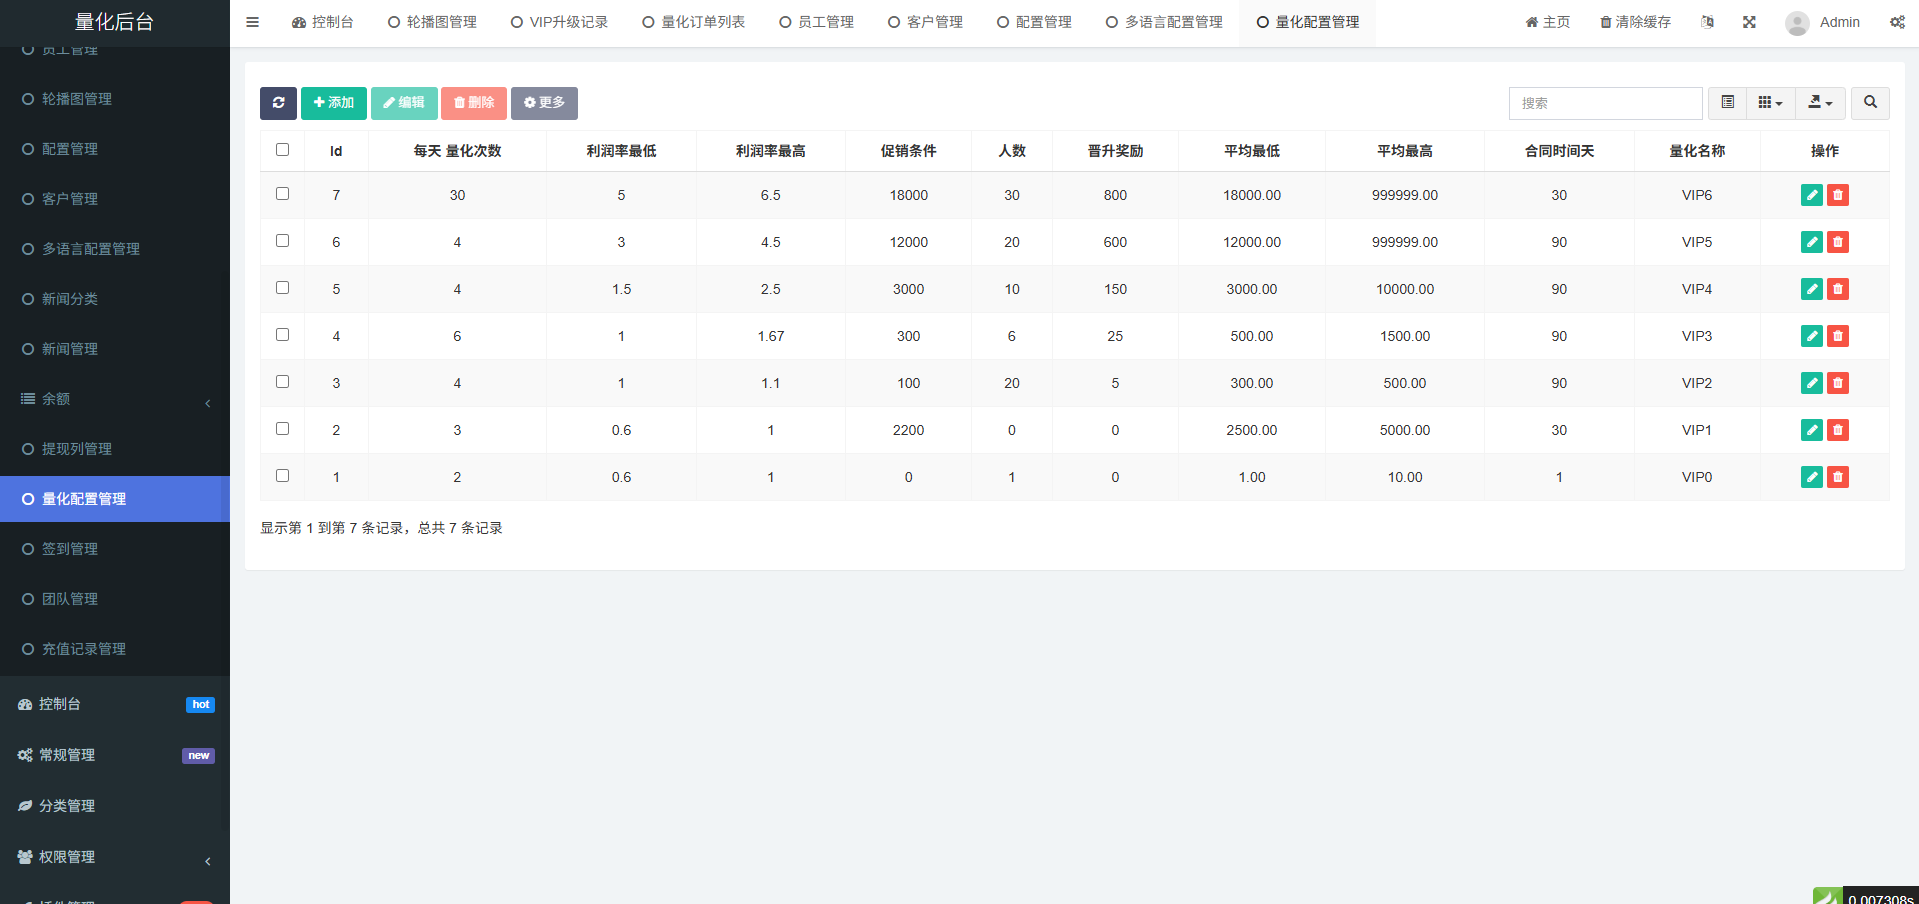
Task: Check the checkbox for row Id 3
Action: (282, 382)
